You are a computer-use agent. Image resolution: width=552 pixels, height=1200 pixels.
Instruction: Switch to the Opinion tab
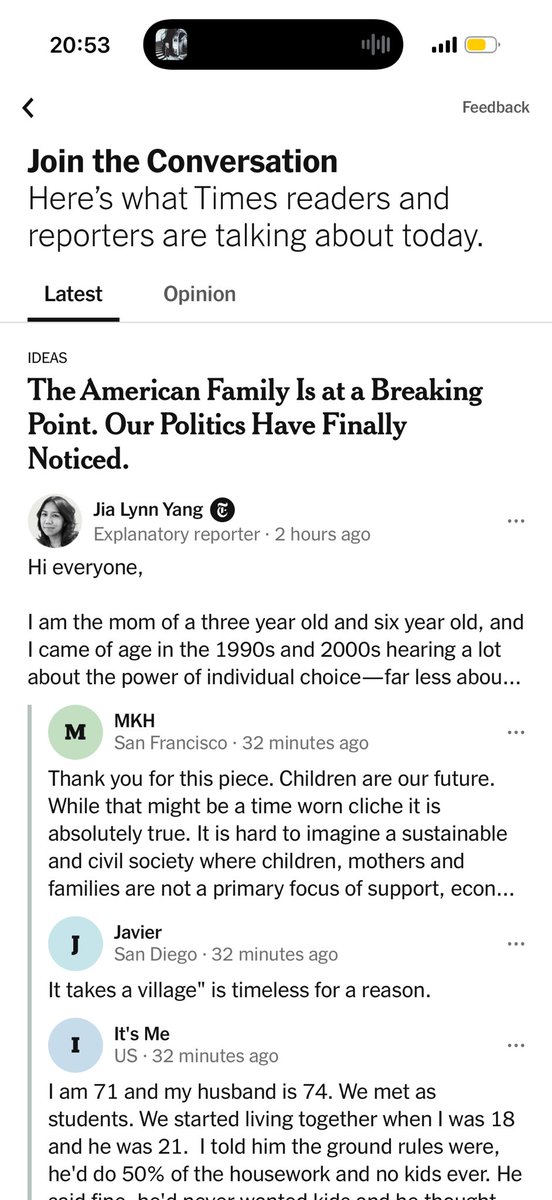(x=199, y=294)
